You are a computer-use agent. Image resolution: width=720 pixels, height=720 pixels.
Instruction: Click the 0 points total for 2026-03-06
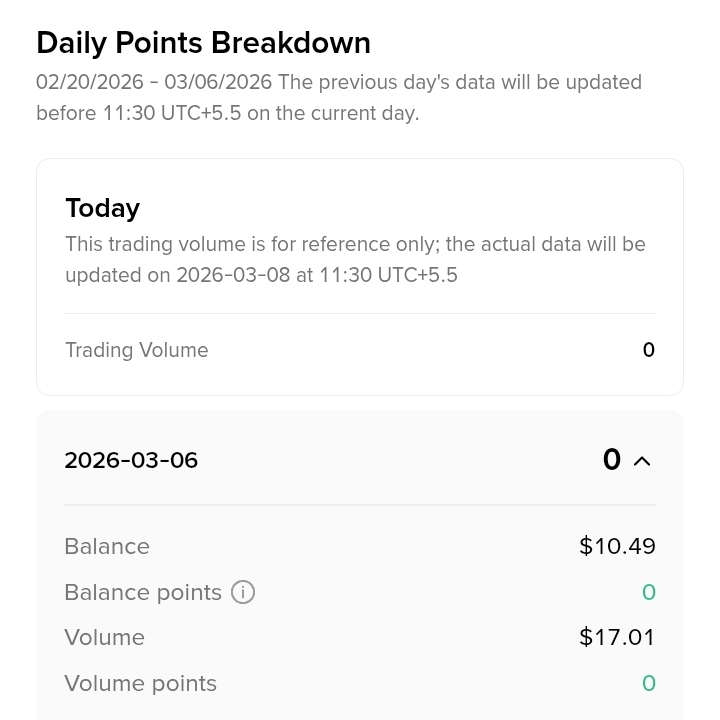[x=612, y=460]
